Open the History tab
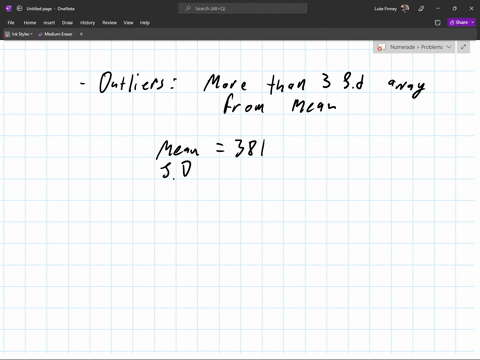The width and height of the screenshot is (480, 360). pyautogui.click(x=87, y=23)
